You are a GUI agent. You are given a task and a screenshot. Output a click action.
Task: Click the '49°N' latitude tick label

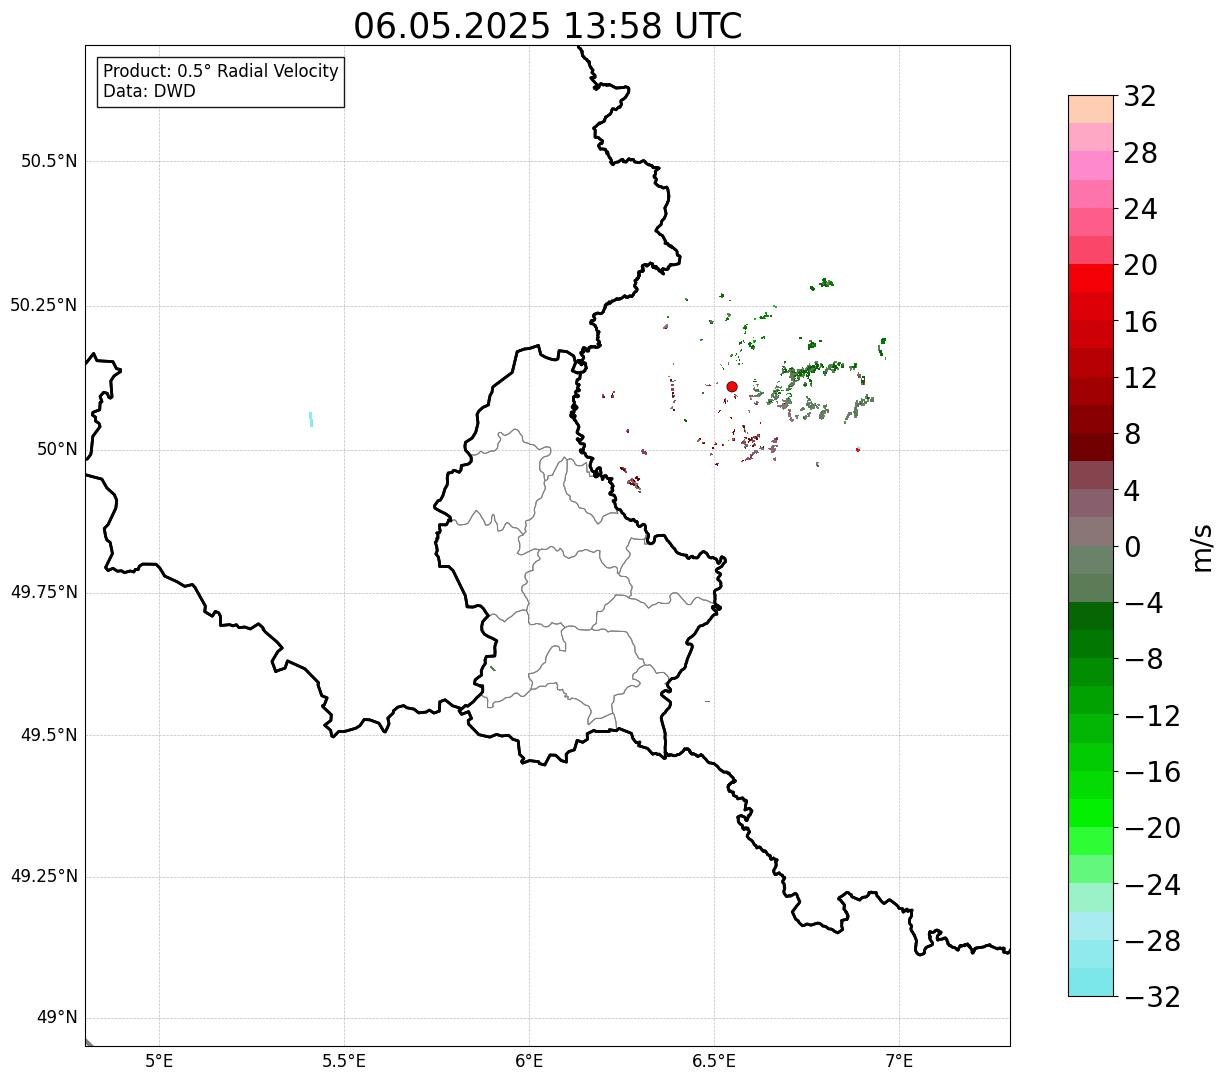57,1018
